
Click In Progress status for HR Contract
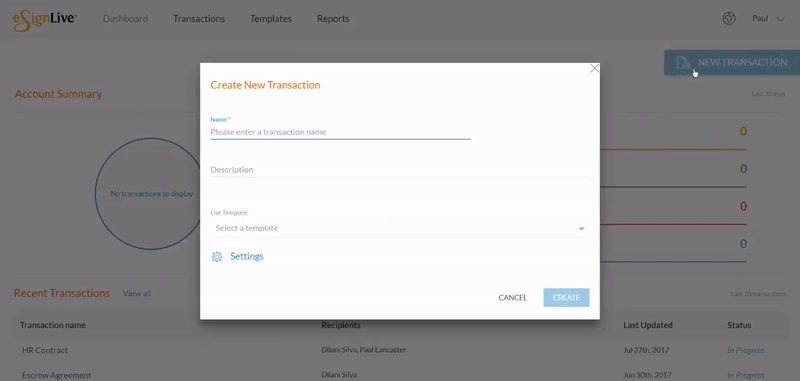[745, 350]
